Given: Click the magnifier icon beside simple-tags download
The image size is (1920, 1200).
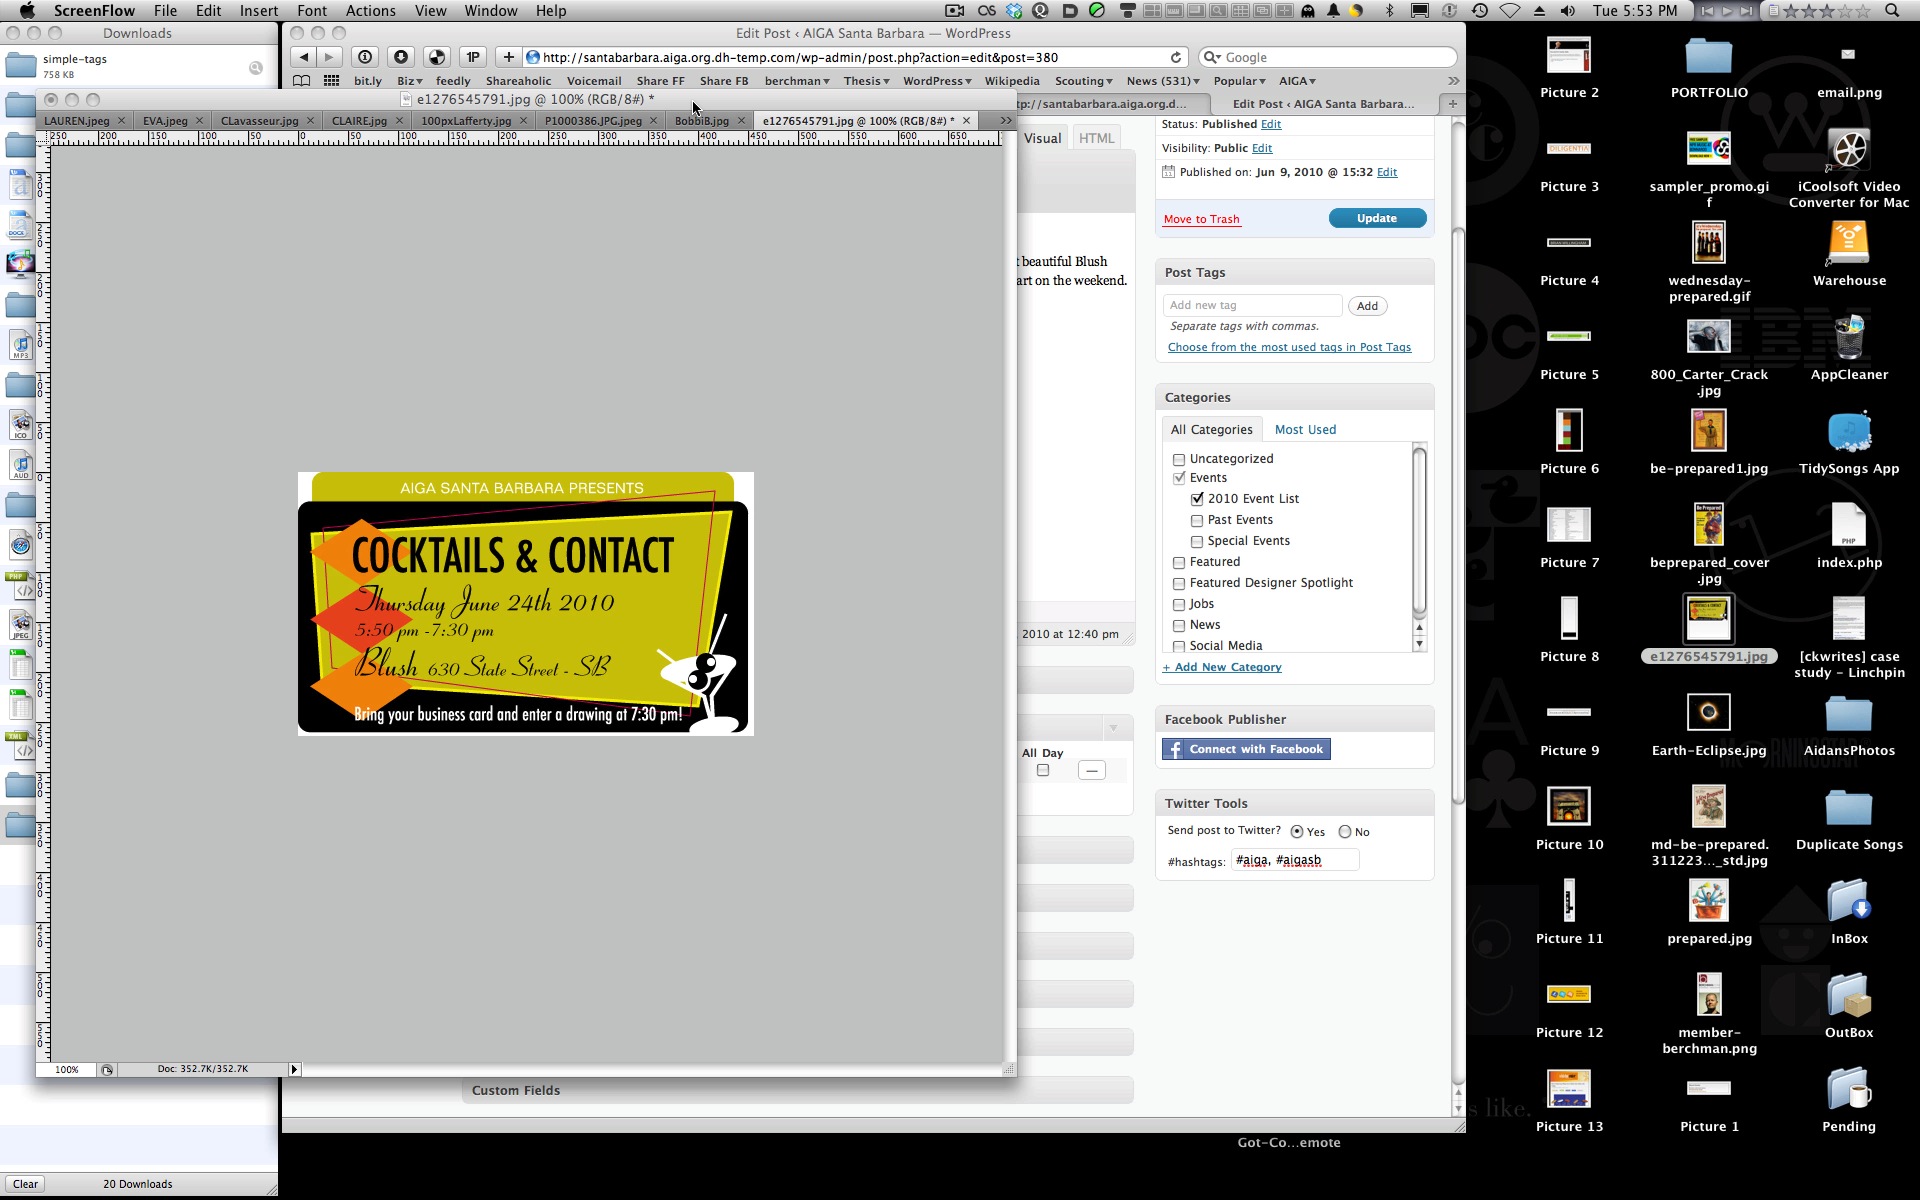Looking at the screenshot, I should click(256, 67).
